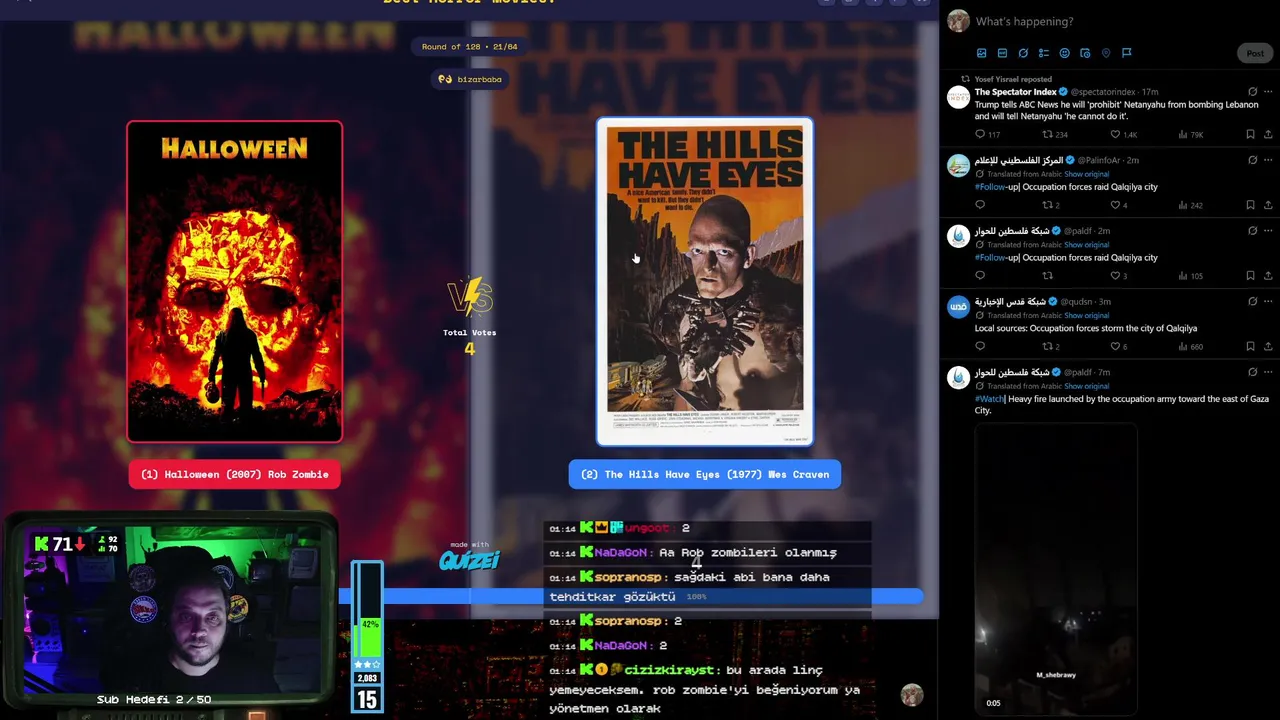Image resolution: width=1280 pixels, height=720 pixels.
Task: Reply to The Spectator Index tweet
Action: coord(980,134)
